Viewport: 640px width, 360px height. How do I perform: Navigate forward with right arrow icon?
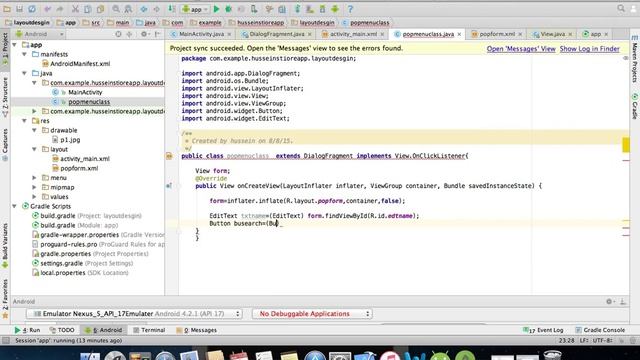[156, 9]
